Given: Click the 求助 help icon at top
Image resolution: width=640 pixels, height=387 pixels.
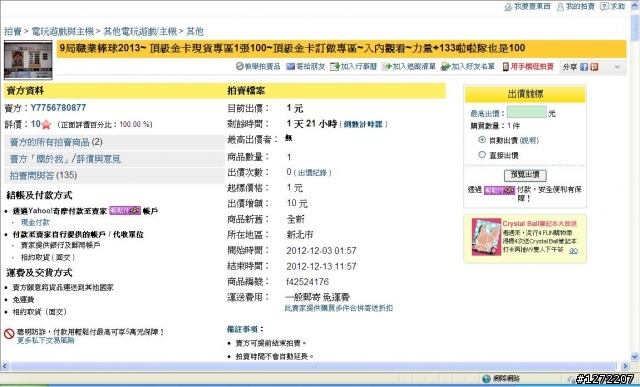Looking at the screenshot, I should [604, 7].
